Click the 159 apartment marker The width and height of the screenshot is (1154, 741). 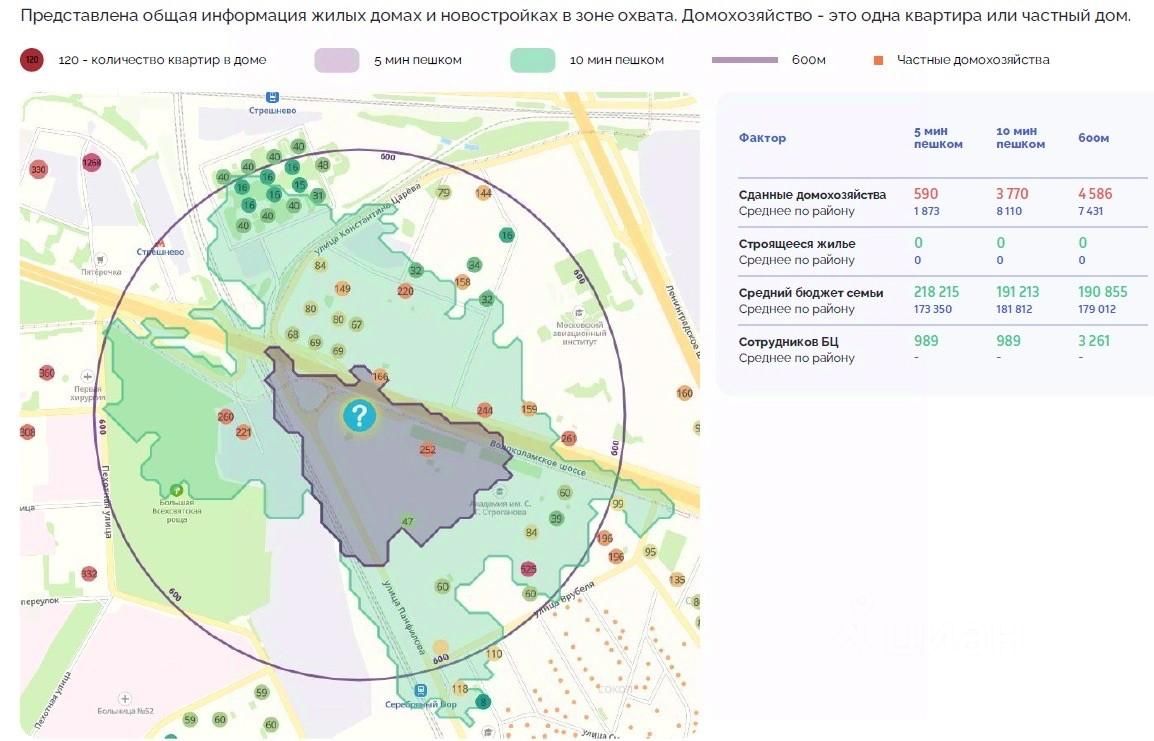point(529,409)
